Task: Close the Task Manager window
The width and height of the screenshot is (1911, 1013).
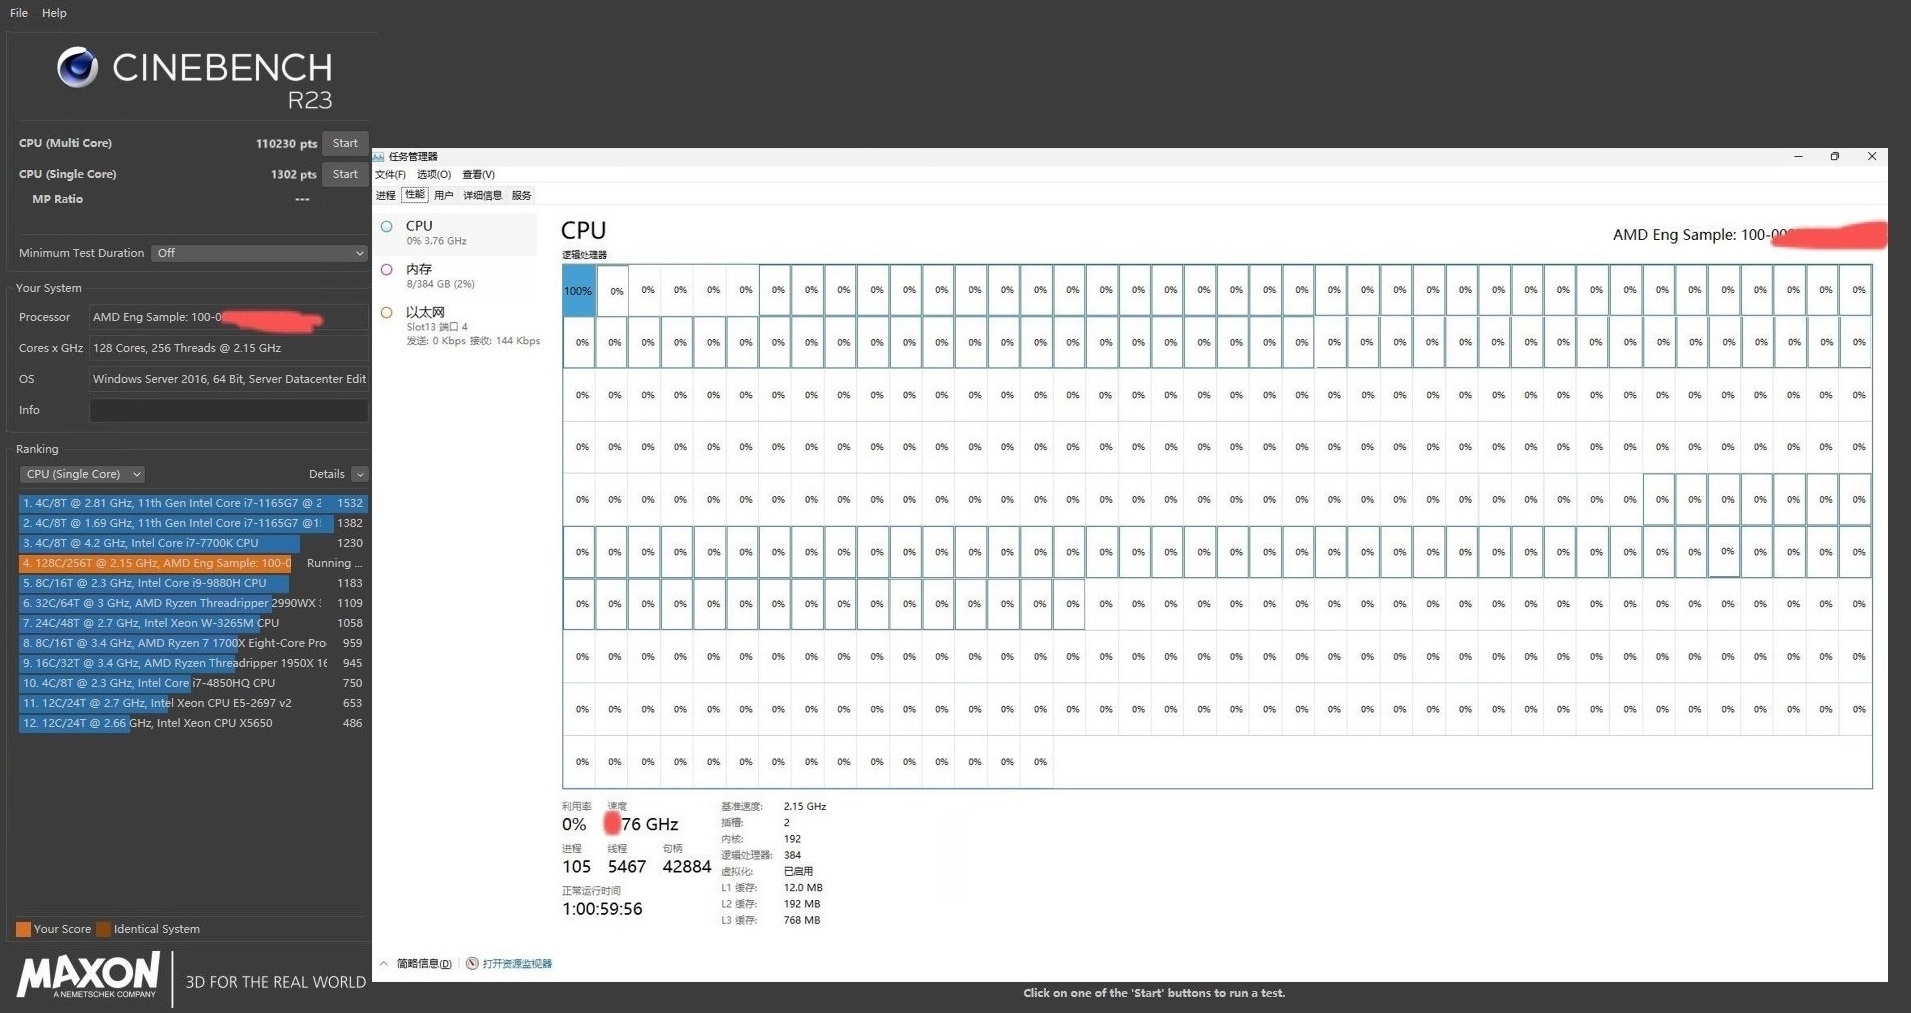Action: [x=1872, y=156]
